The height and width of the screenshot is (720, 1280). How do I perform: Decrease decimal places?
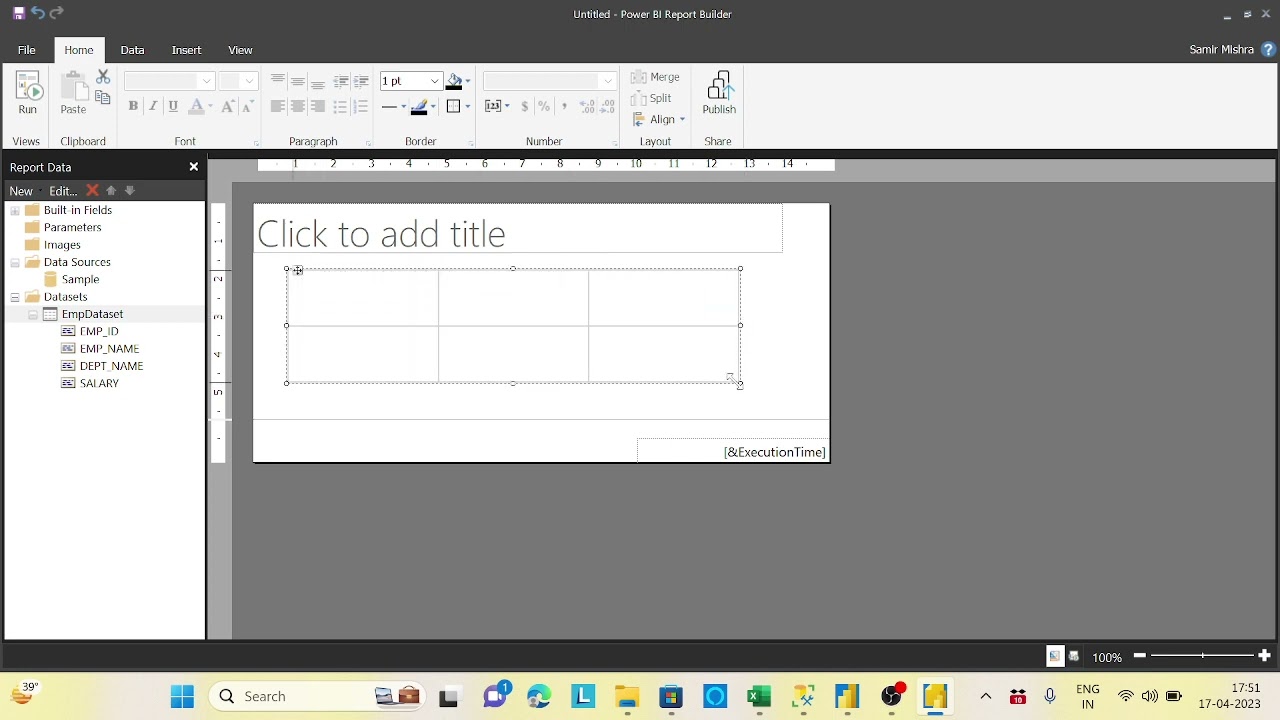[x=608, y=106]
